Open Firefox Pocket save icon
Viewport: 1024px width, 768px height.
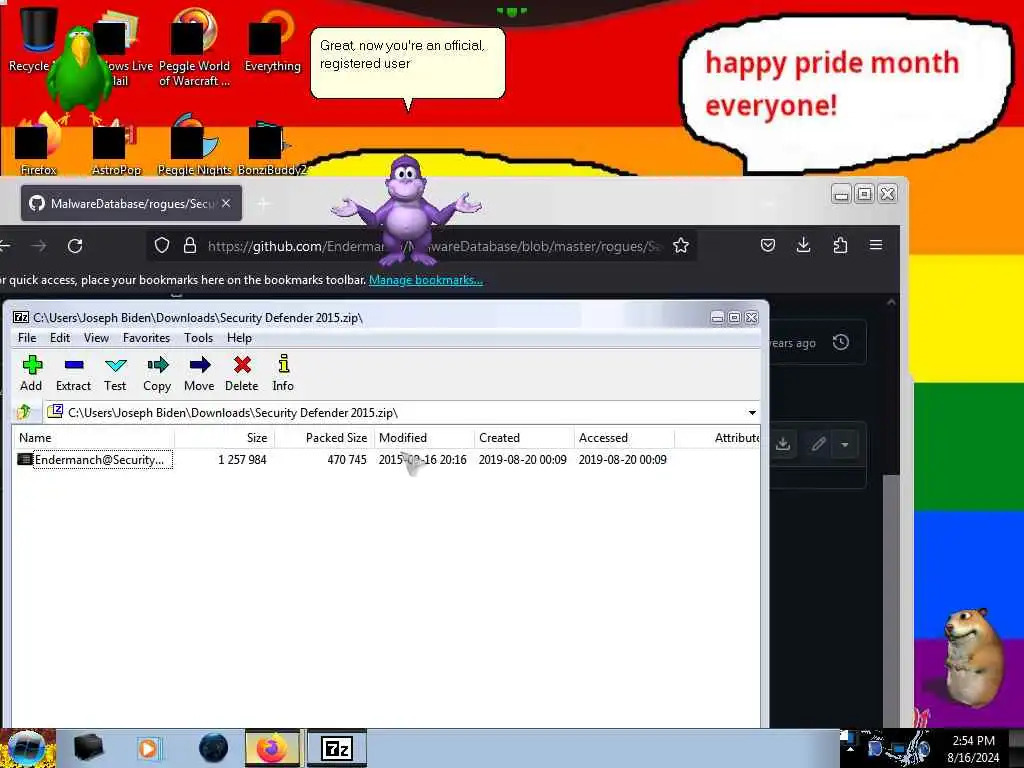point(768,246)
